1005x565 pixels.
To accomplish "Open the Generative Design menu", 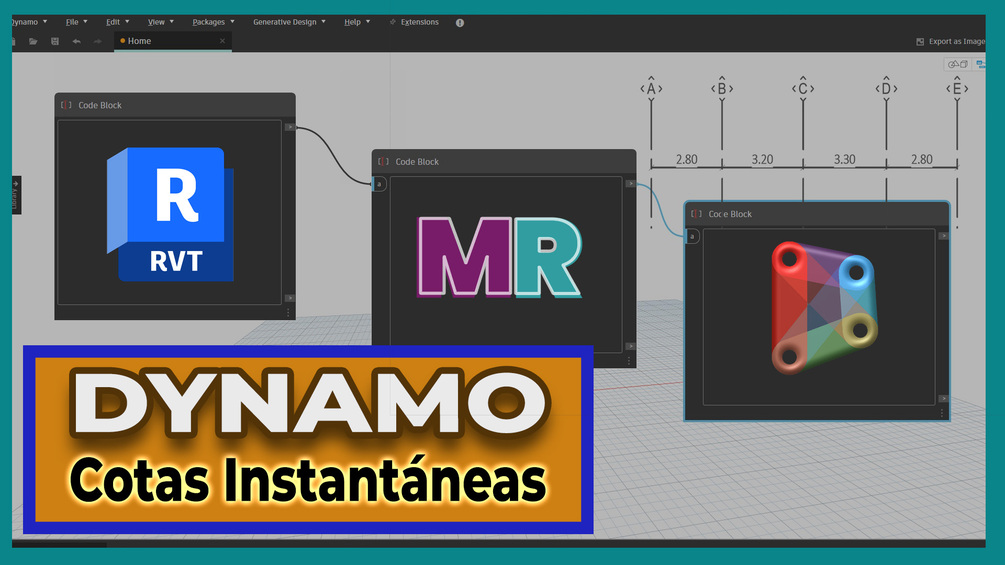I will tap(289, 22).
